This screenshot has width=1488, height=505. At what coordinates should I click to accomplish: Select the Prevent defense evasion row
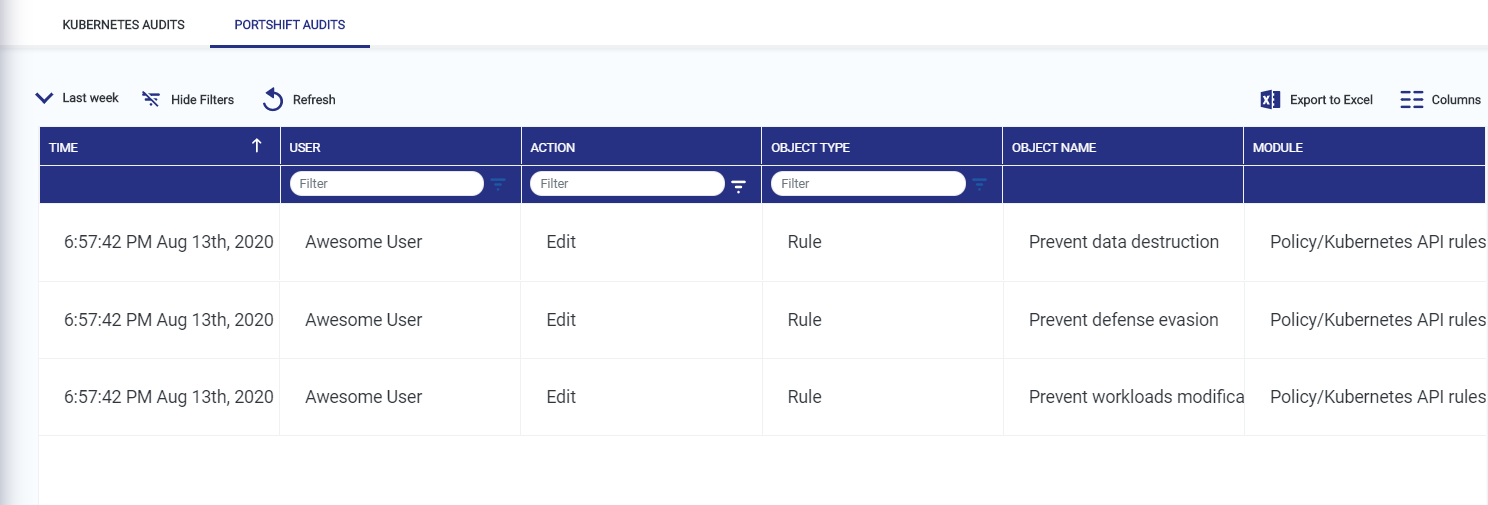1123,320
